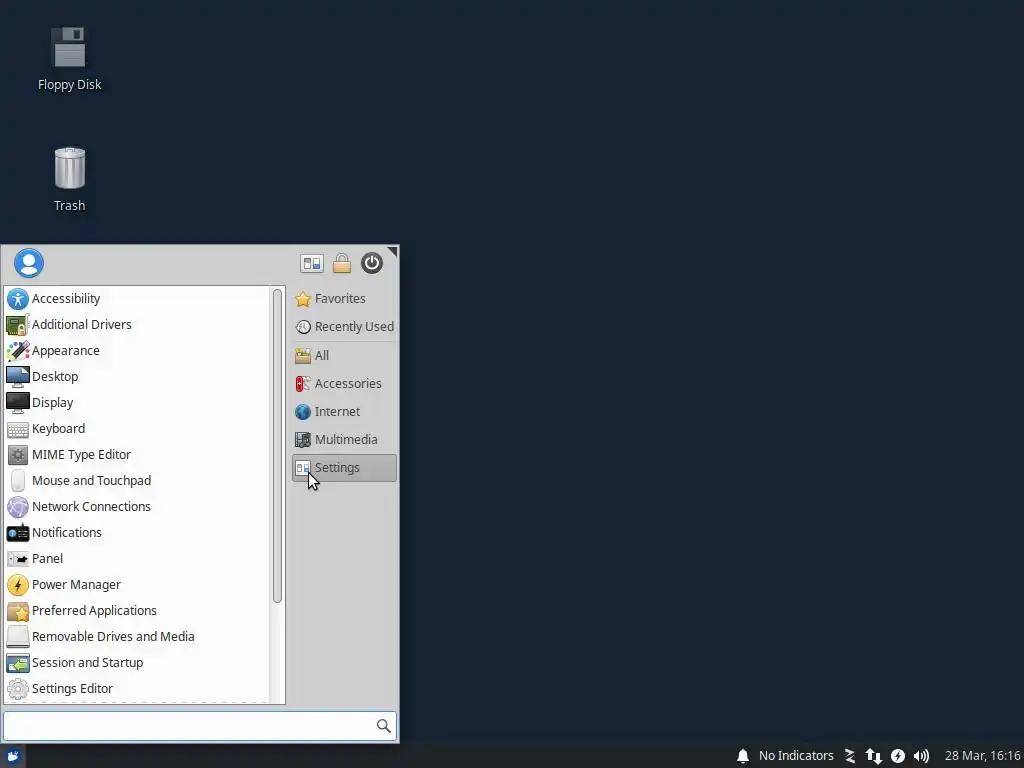Show the All applications category
This screenshot has width=1024, height=768.
click(344, 356)
